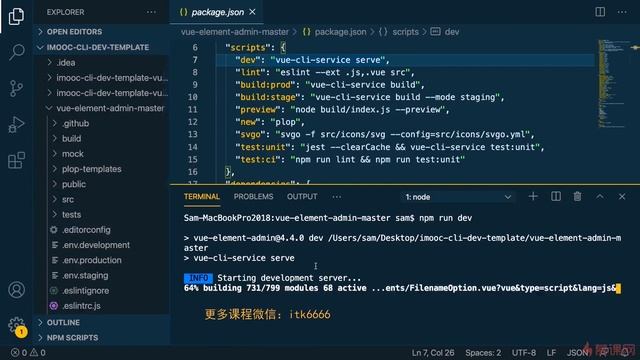Open the .eslintignore file
This screenshot has height=360, width=640.
101,291
